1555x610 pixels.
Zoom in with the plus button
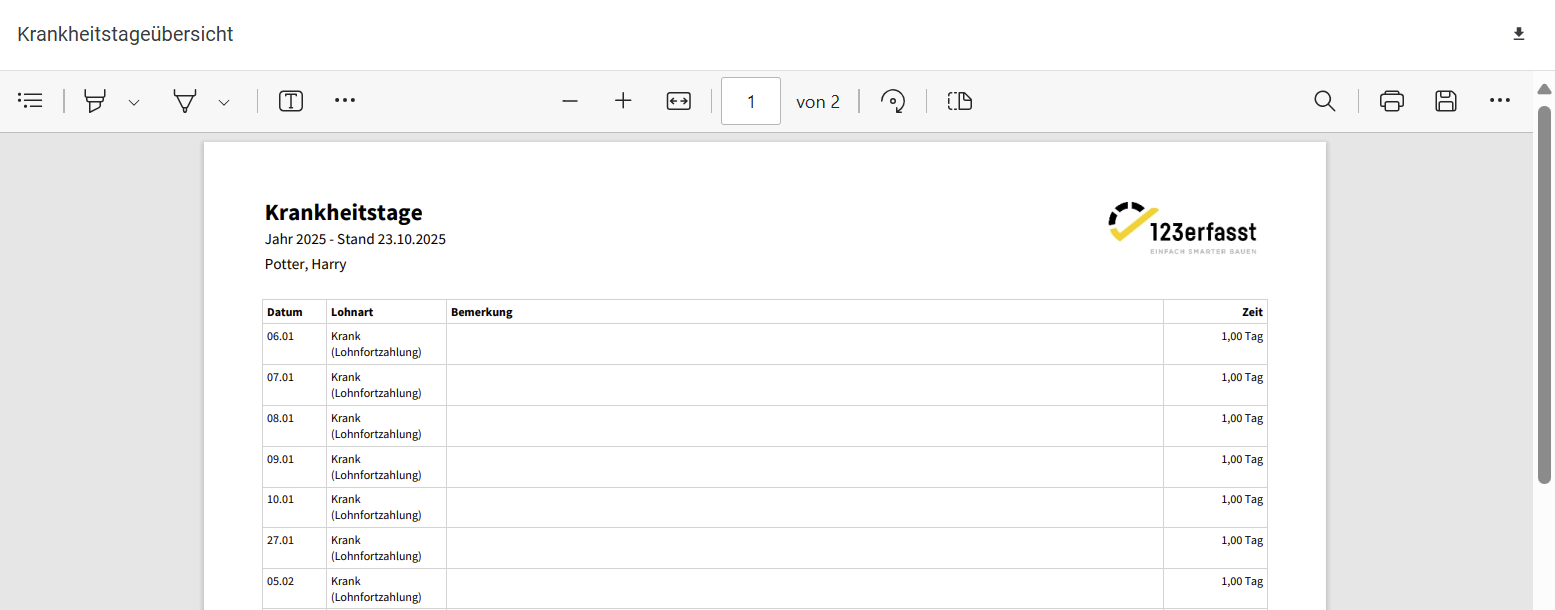coord(623,101)
